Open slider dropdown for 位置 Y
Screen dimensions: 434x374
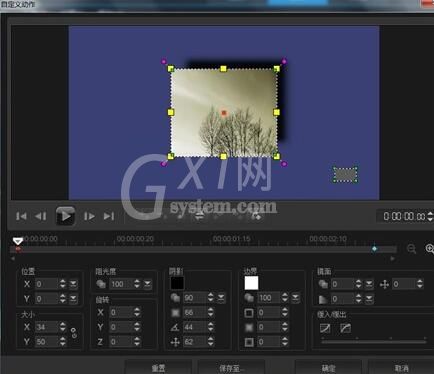pos(73,299)
